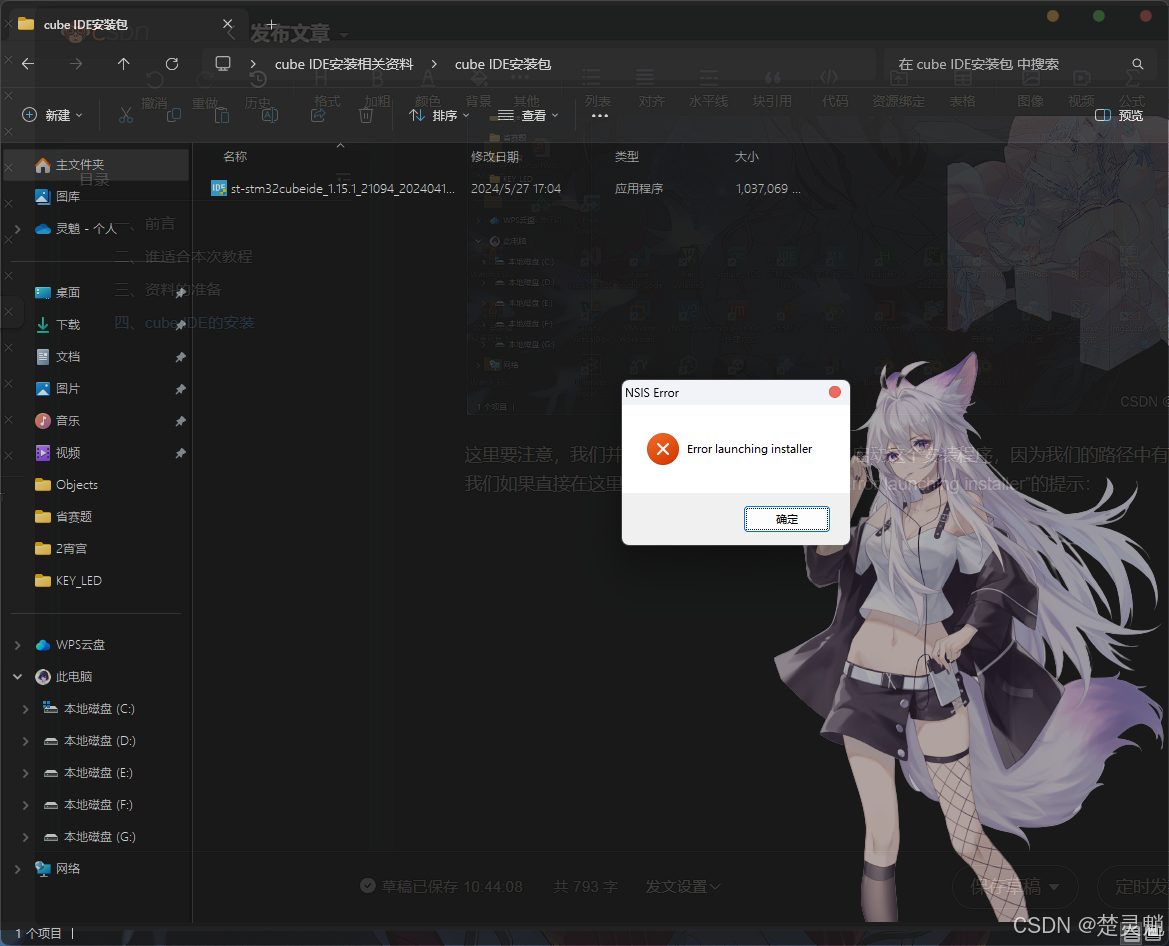This screenshot has height=946, width=1169.
Task: Click the Share icon in toolbar
Action: point(318,115)
